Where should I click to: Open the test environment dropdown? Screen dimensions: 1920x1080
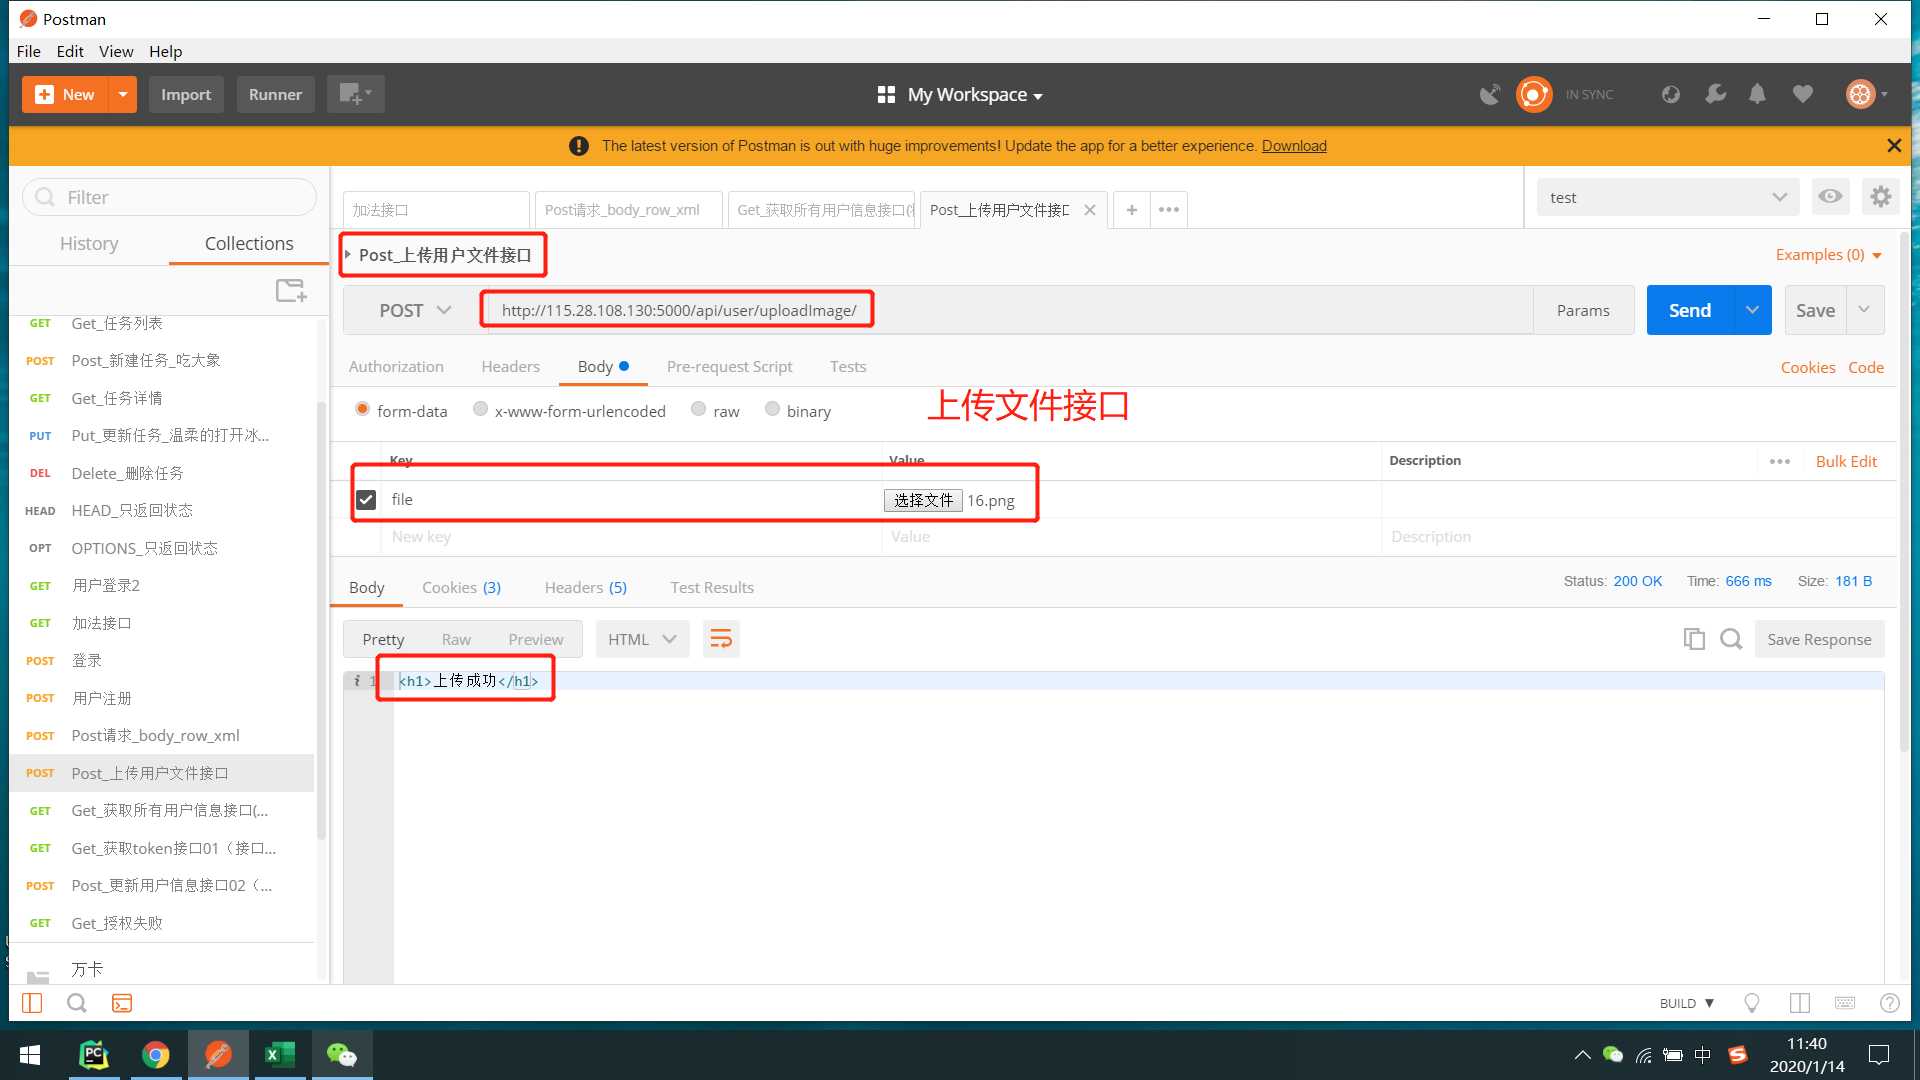1667,197
